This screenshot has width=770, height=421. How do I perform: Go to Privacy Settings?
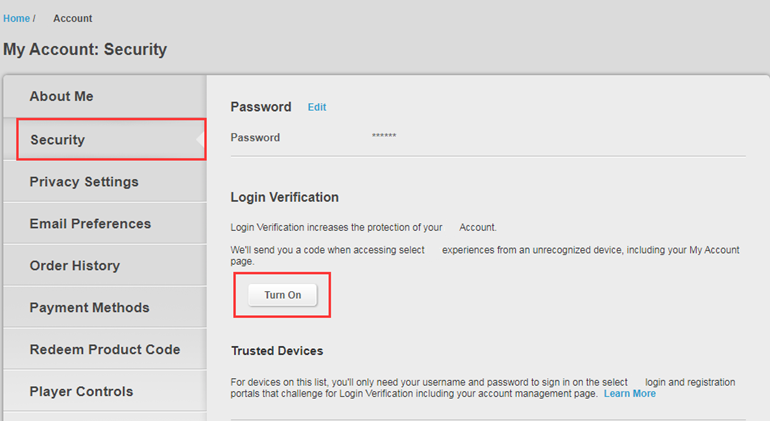(x=84, y=182)
